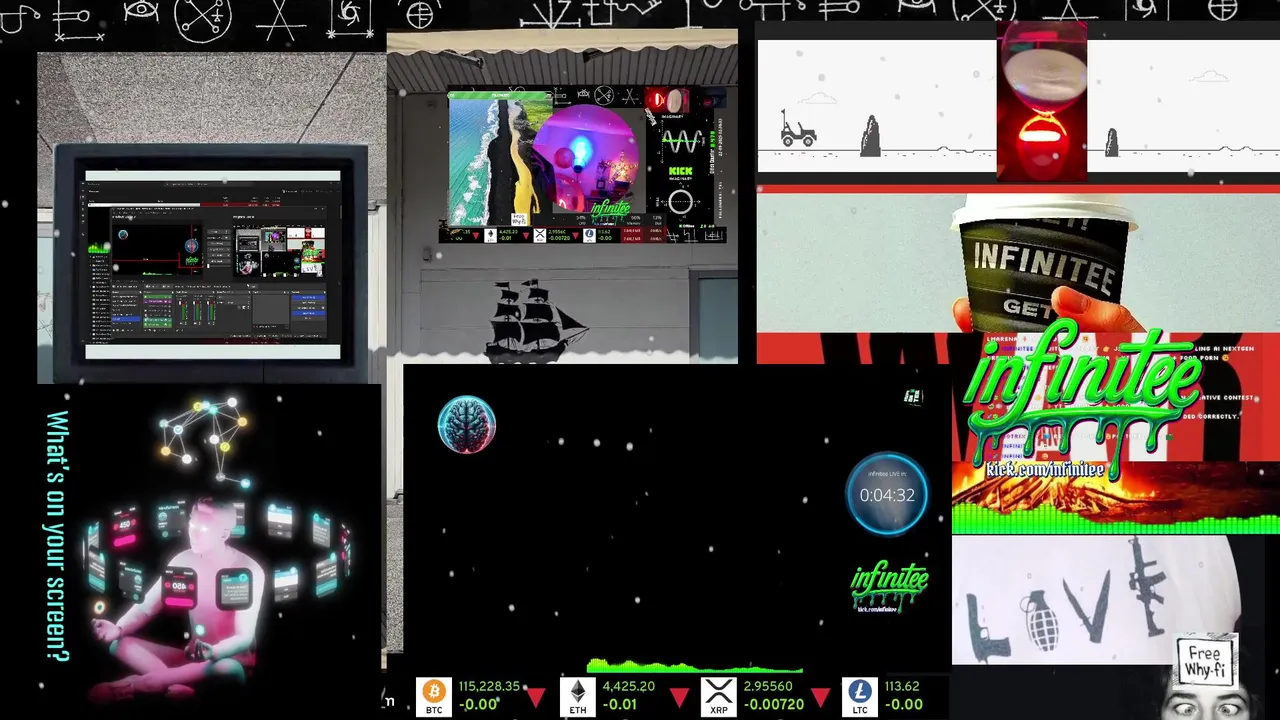The height and width of the screenshot is (720, 1280).
Task: Click the XRP change value -0.00720
Action: click(774, 704)
